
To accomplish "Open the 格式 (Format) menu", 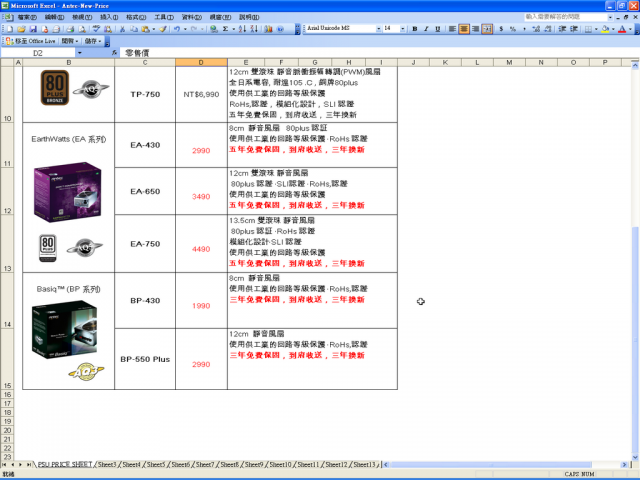I will coord(136,17).
